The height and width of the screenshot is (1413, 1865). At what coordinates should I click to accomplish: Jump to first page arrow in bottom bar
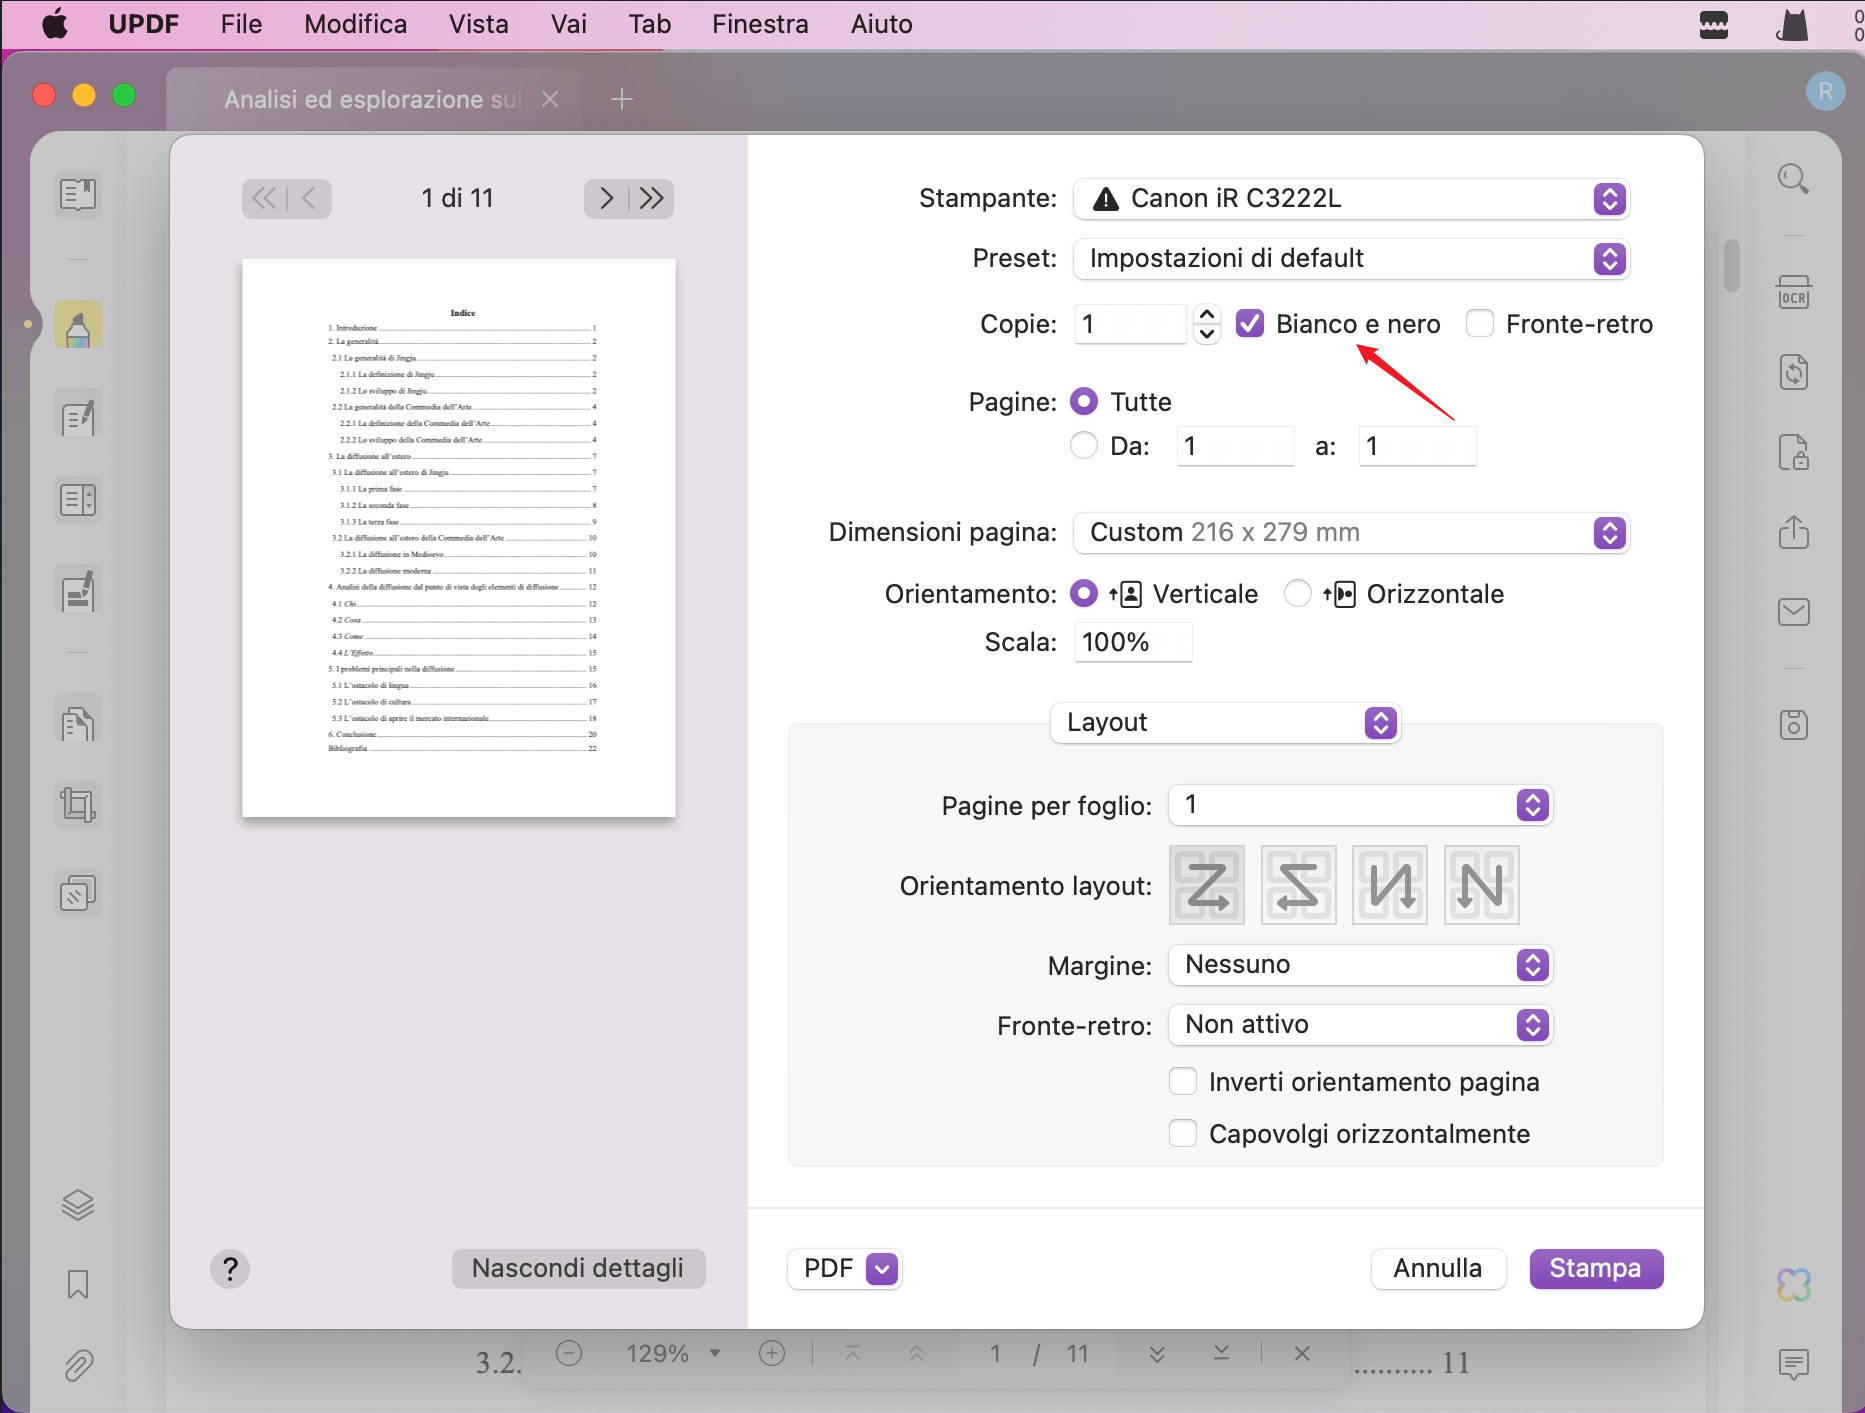pos(852,1354)
